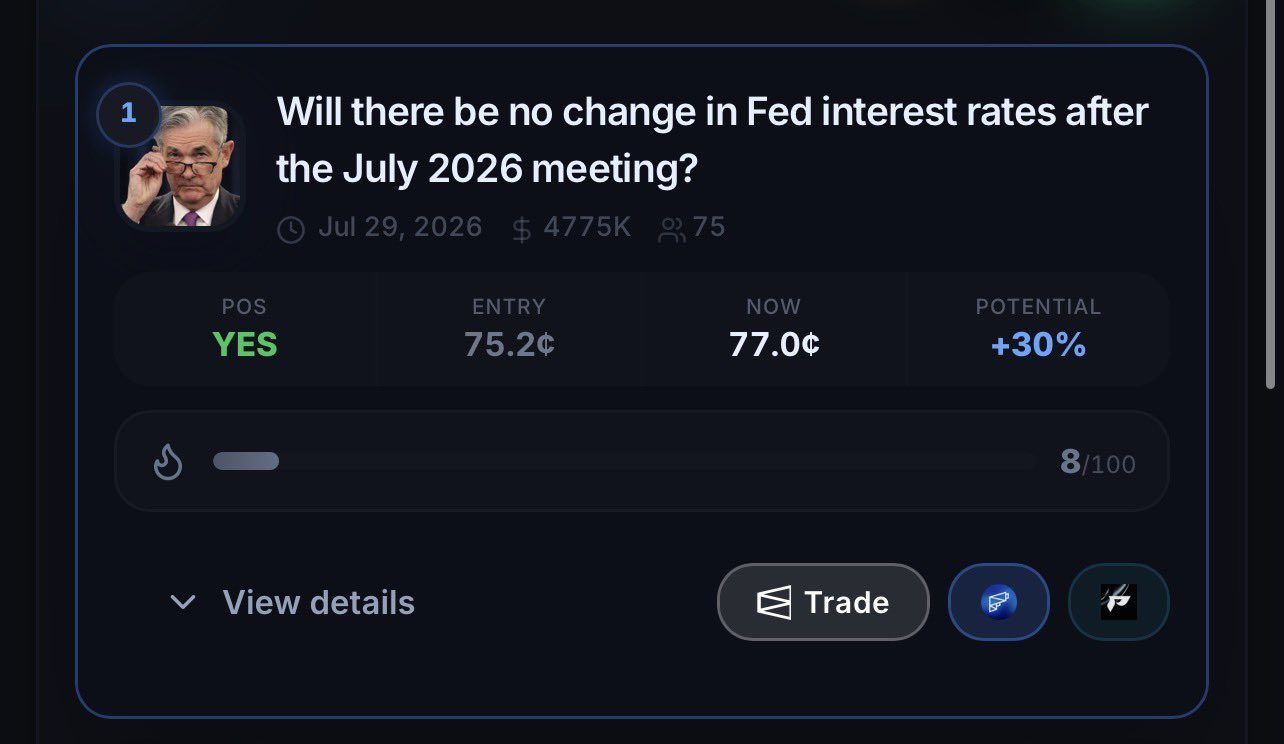Image resolution: width=1284 pixels, height=744 pixels.
Task: Click the 8/100 score label
Action: (x=1097, y=462)
